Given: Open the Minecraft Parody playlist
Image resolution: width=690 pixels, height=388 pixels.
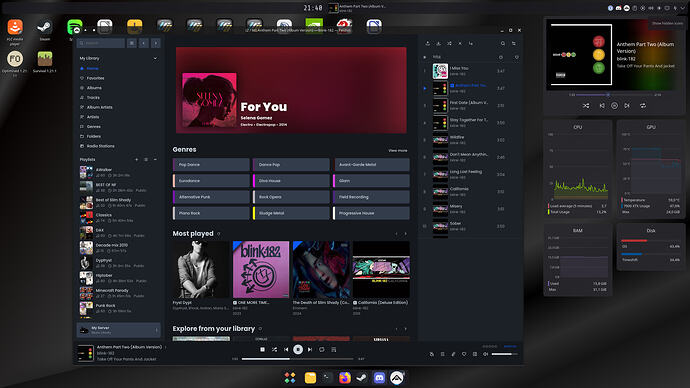Looking at the screenshot, I should 119,293.
